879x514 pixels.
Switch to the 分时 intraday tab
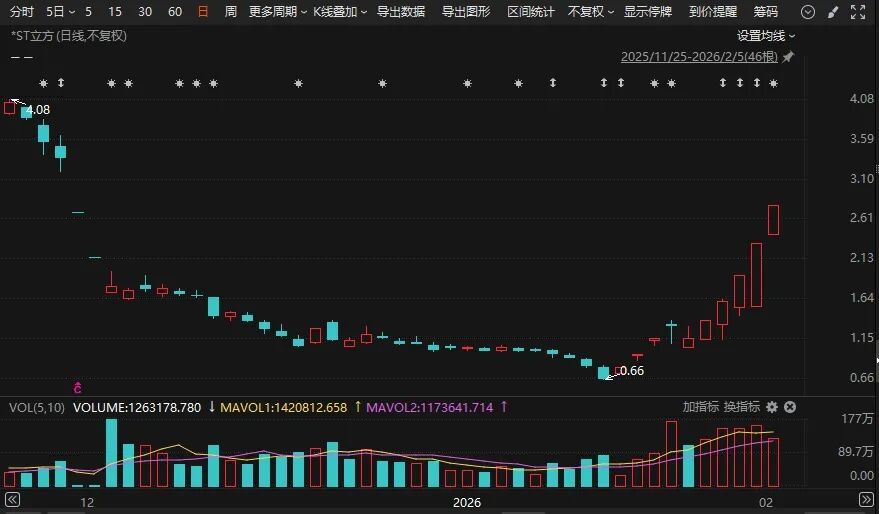click(21, 12)
